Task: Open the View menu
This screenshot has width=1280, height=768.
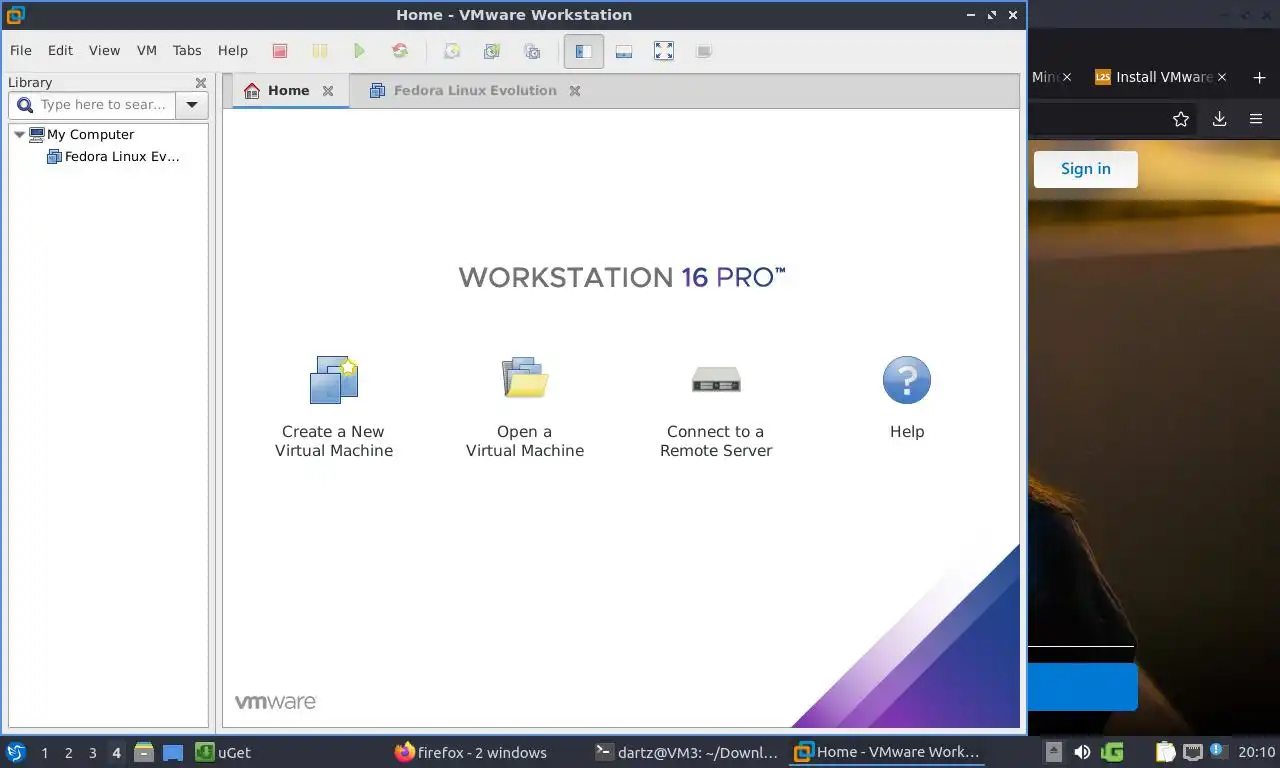Action: (x=104, y=51)
